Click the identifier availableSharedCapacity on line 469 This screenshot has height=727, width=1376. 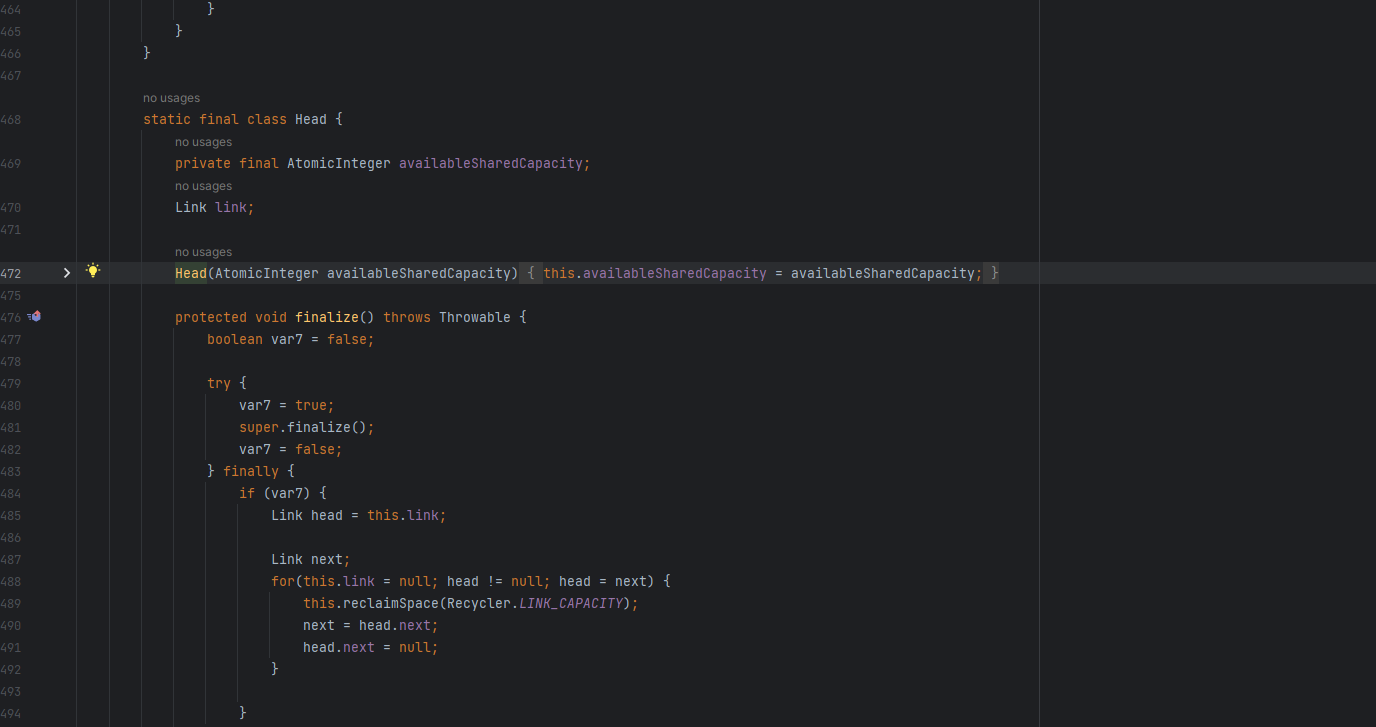[491, 163]
